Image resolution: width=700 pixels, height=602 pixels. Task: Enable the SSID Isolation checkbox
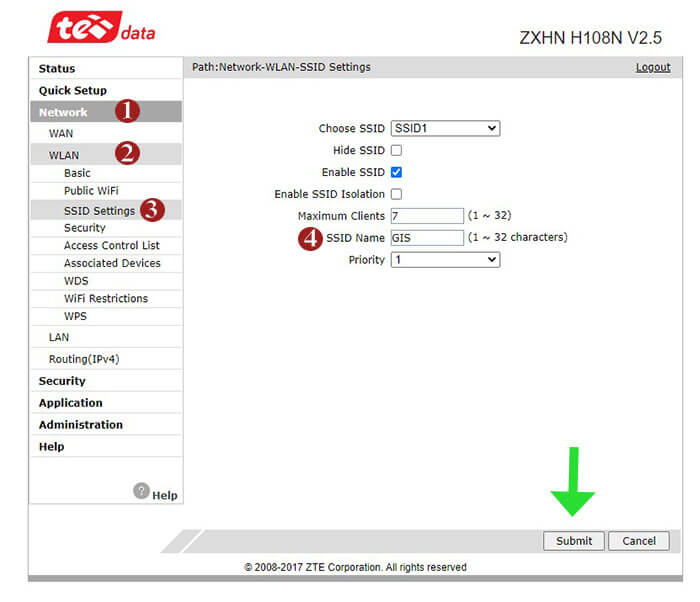click(x=396, y=194)
